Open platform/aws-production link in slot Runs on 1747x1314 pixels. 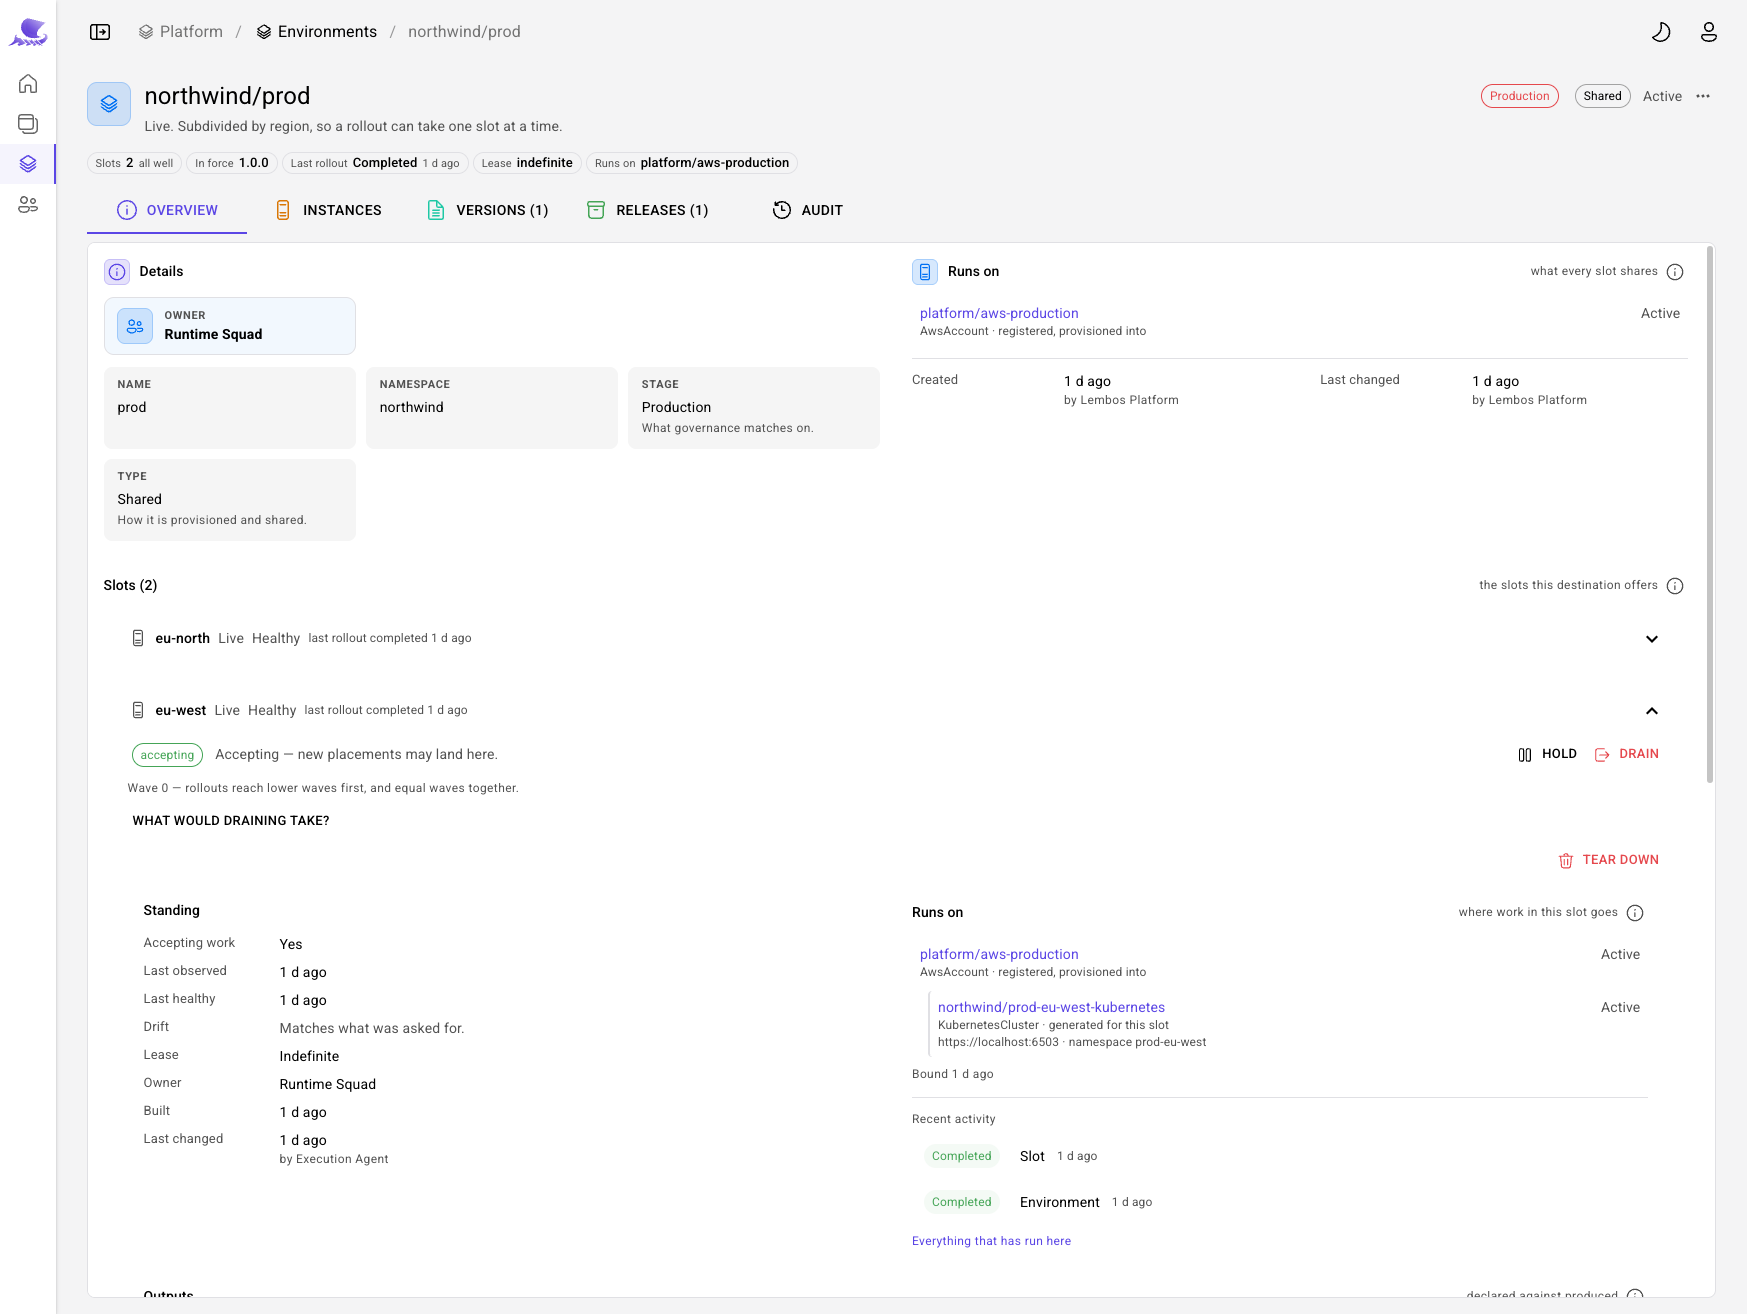999,954
